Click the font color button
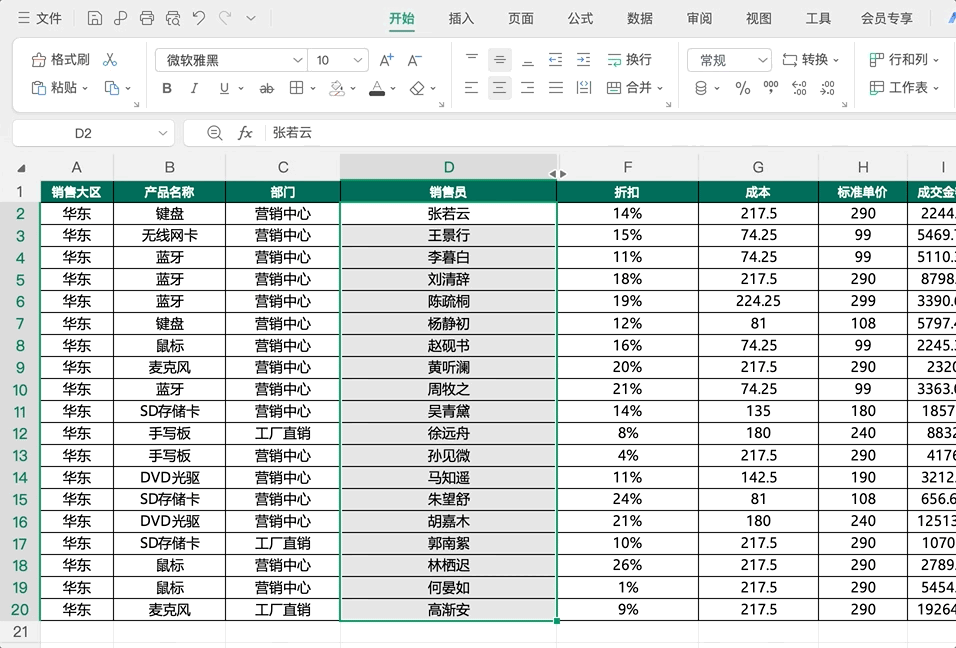 [x=377, y=88]
